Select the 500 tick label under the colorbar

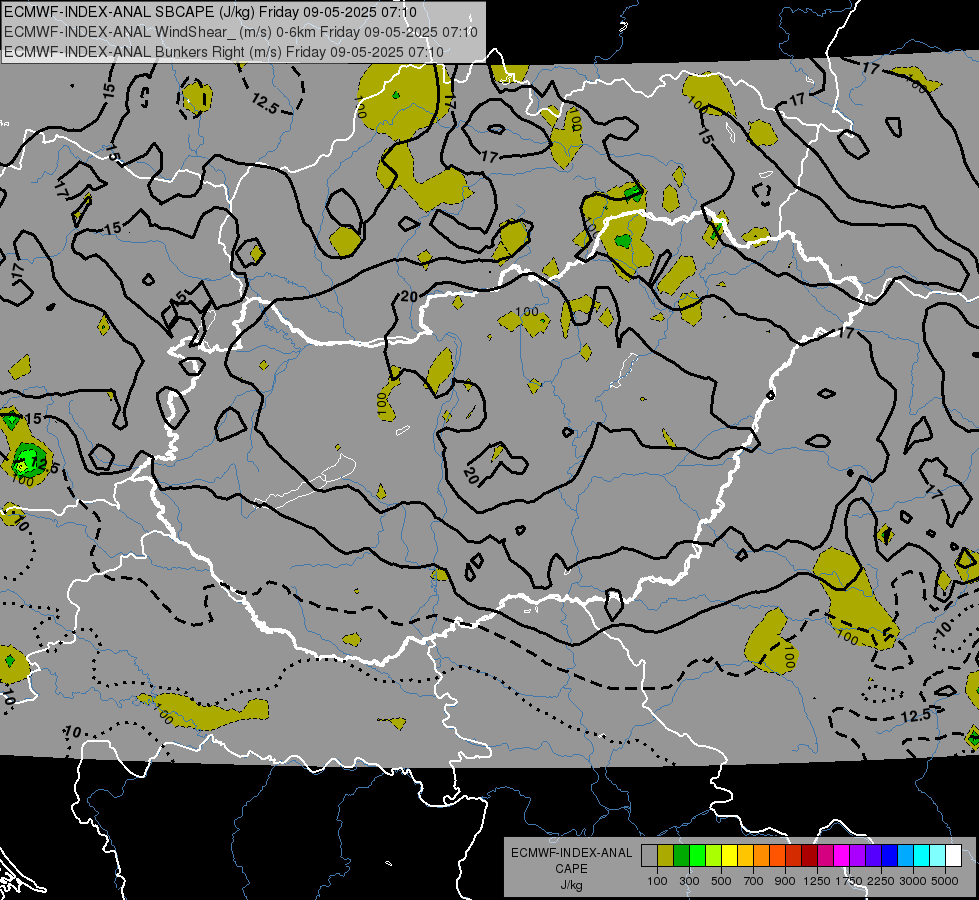[x=721, y=881]
